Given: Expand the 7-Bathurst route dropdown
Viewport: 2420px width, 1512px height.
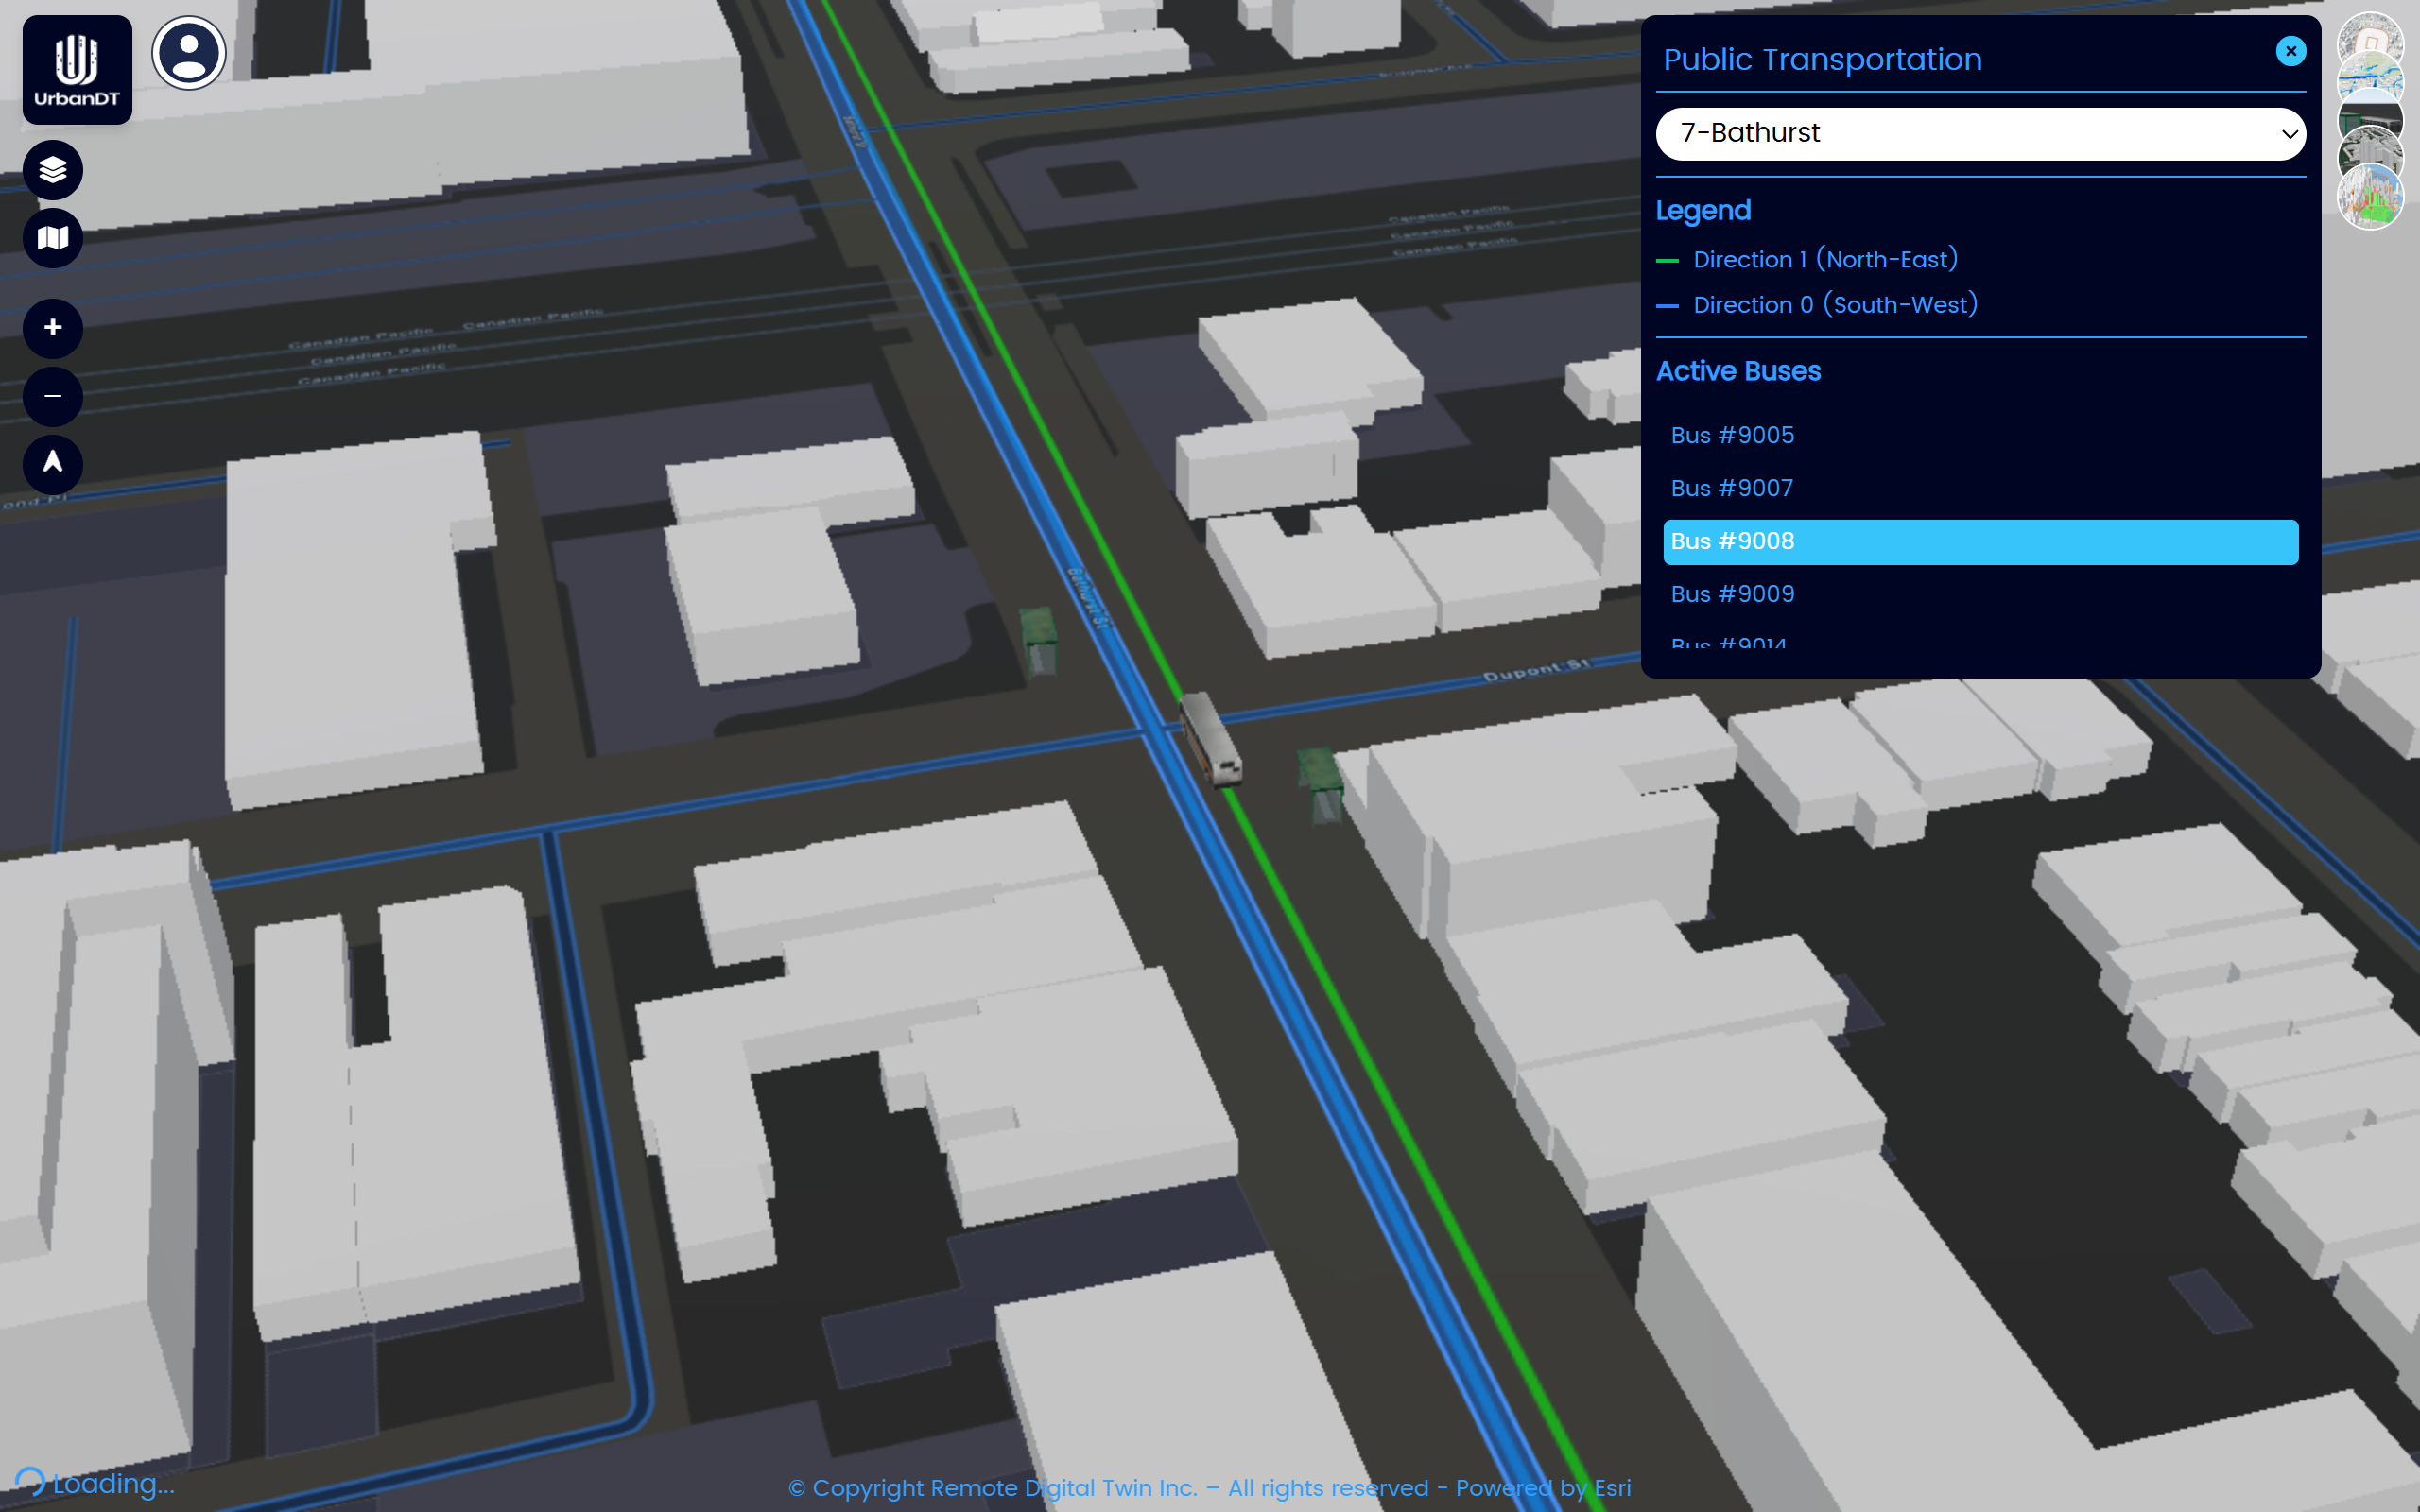Looking at the screenshot, I should tap(1980, 133).
